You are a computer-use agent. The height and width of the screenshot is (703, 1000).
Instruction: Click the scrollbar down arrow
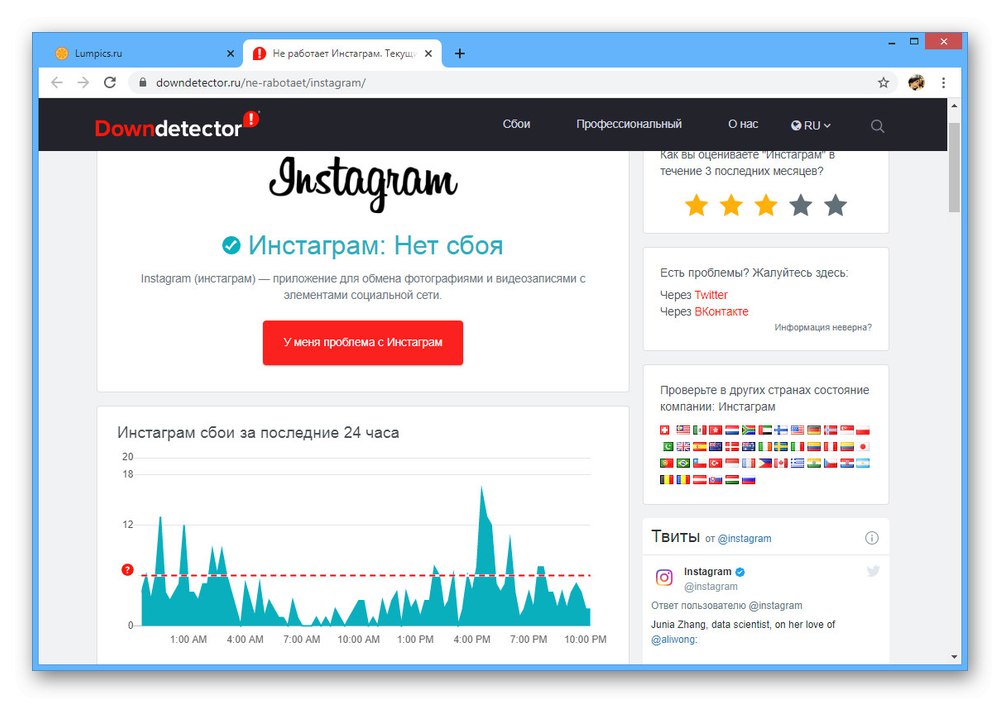pos(954,656)
